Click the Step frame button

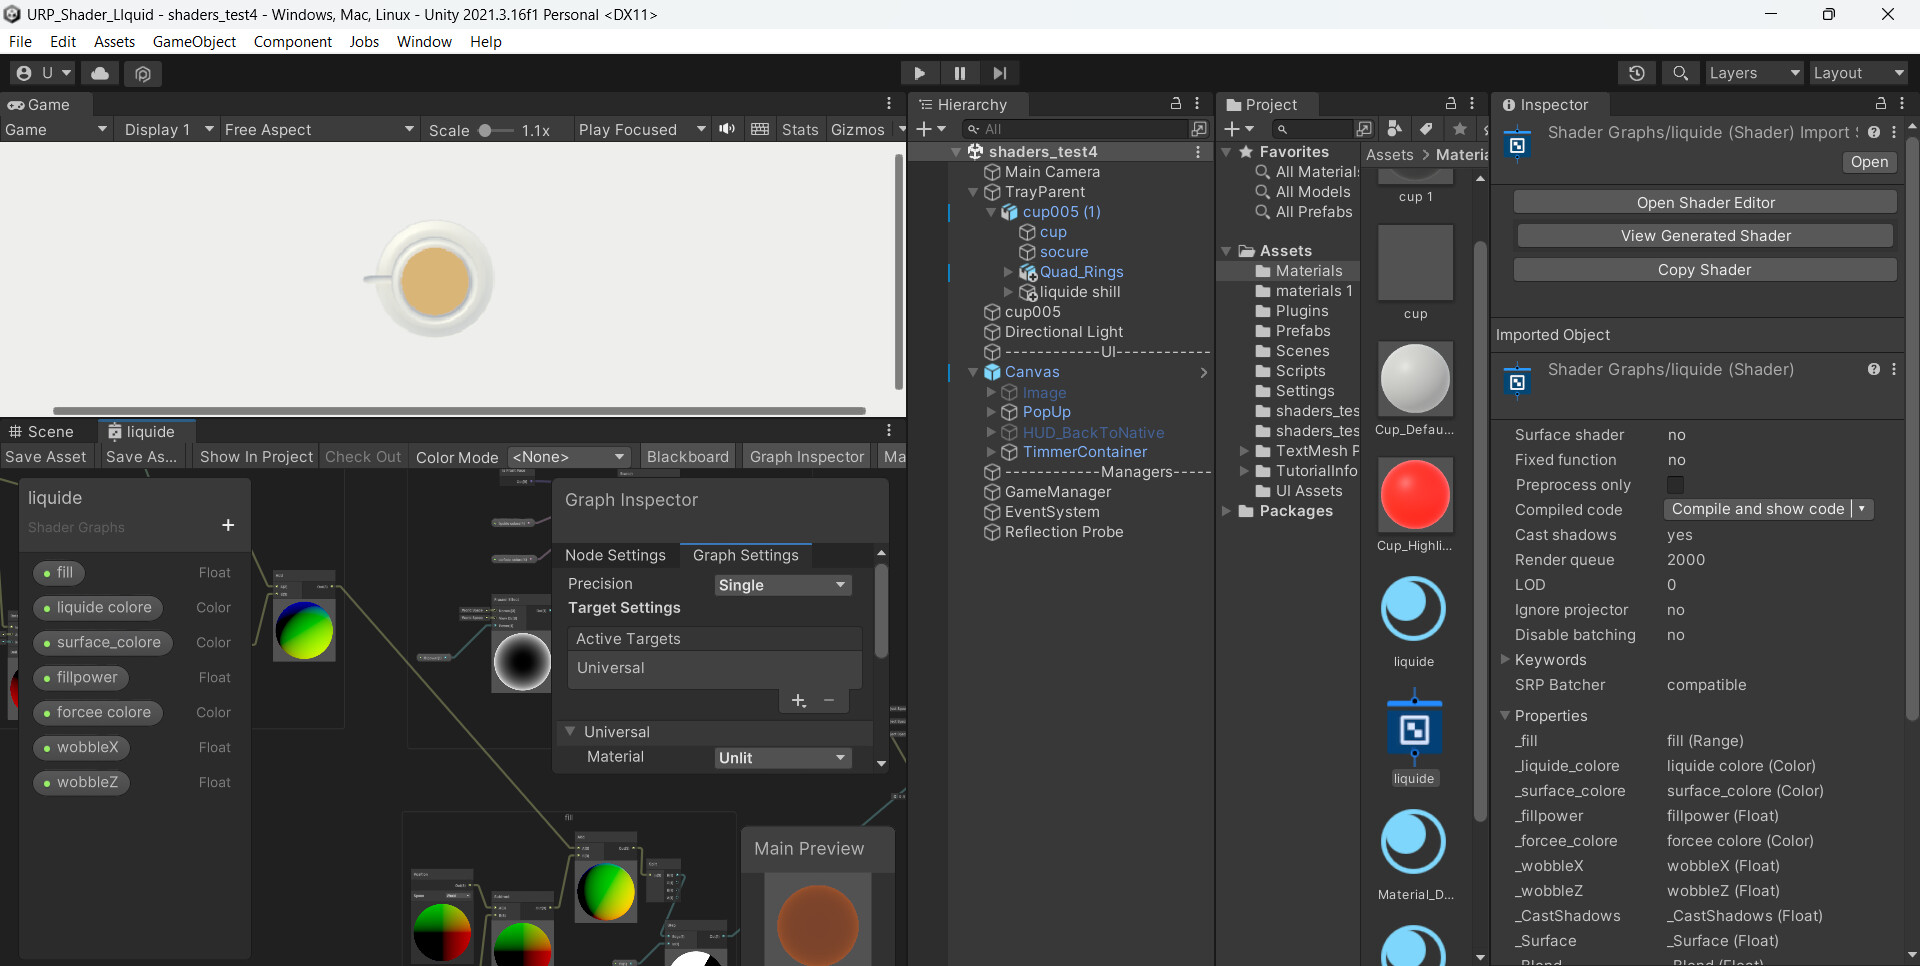tap(1000, 73)
